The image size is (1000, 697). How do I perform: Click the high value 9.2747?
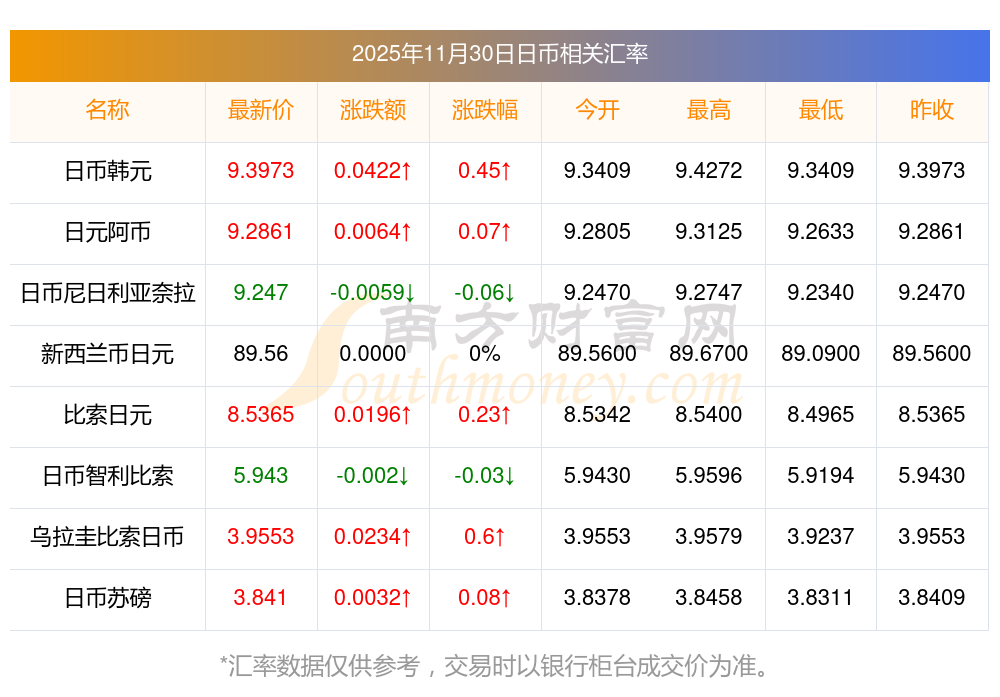click(x=709, y=292)
